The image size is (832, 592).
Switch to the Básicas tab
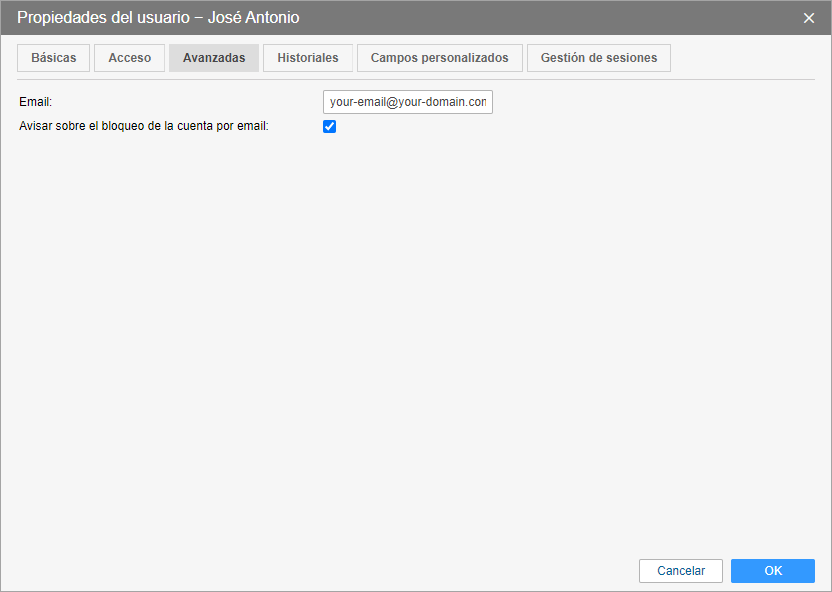tap(54, 58)
